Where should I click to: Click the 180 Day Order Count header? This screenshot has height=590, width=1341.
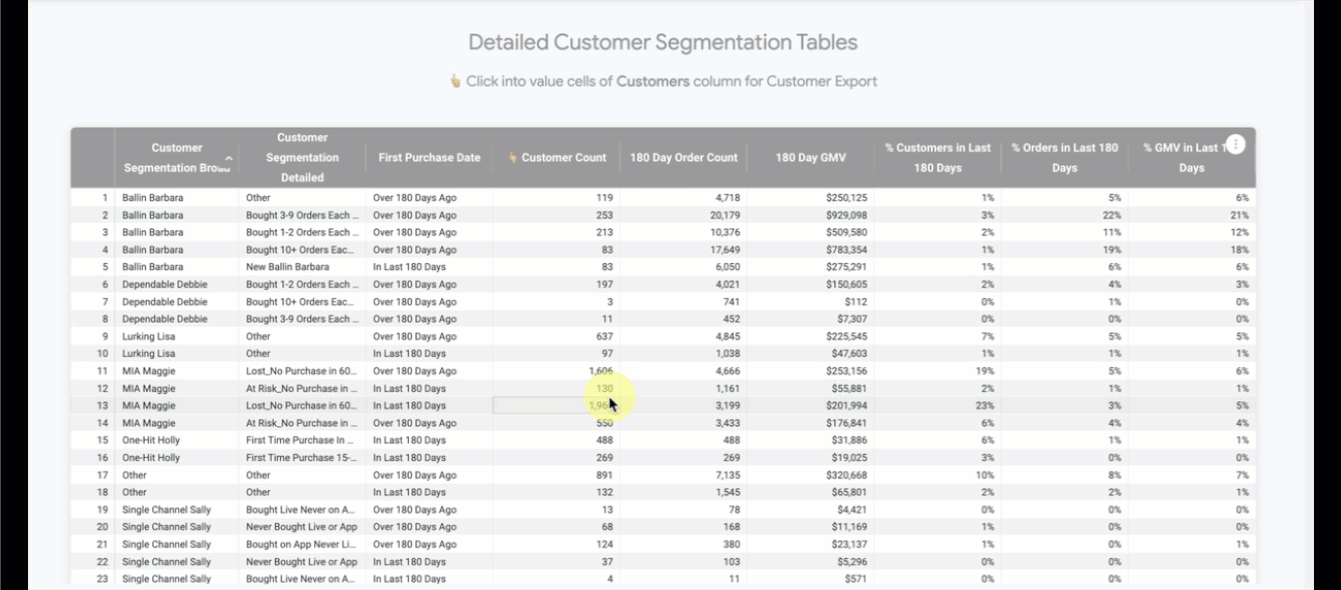(684, 158)
